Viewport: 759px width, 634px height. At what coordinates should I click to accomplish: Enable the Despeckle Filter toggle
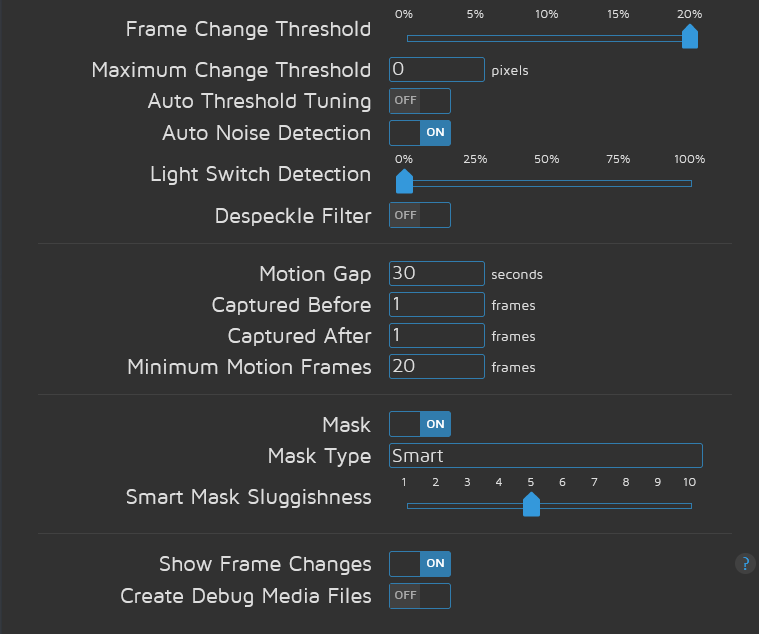pos(420,215)
